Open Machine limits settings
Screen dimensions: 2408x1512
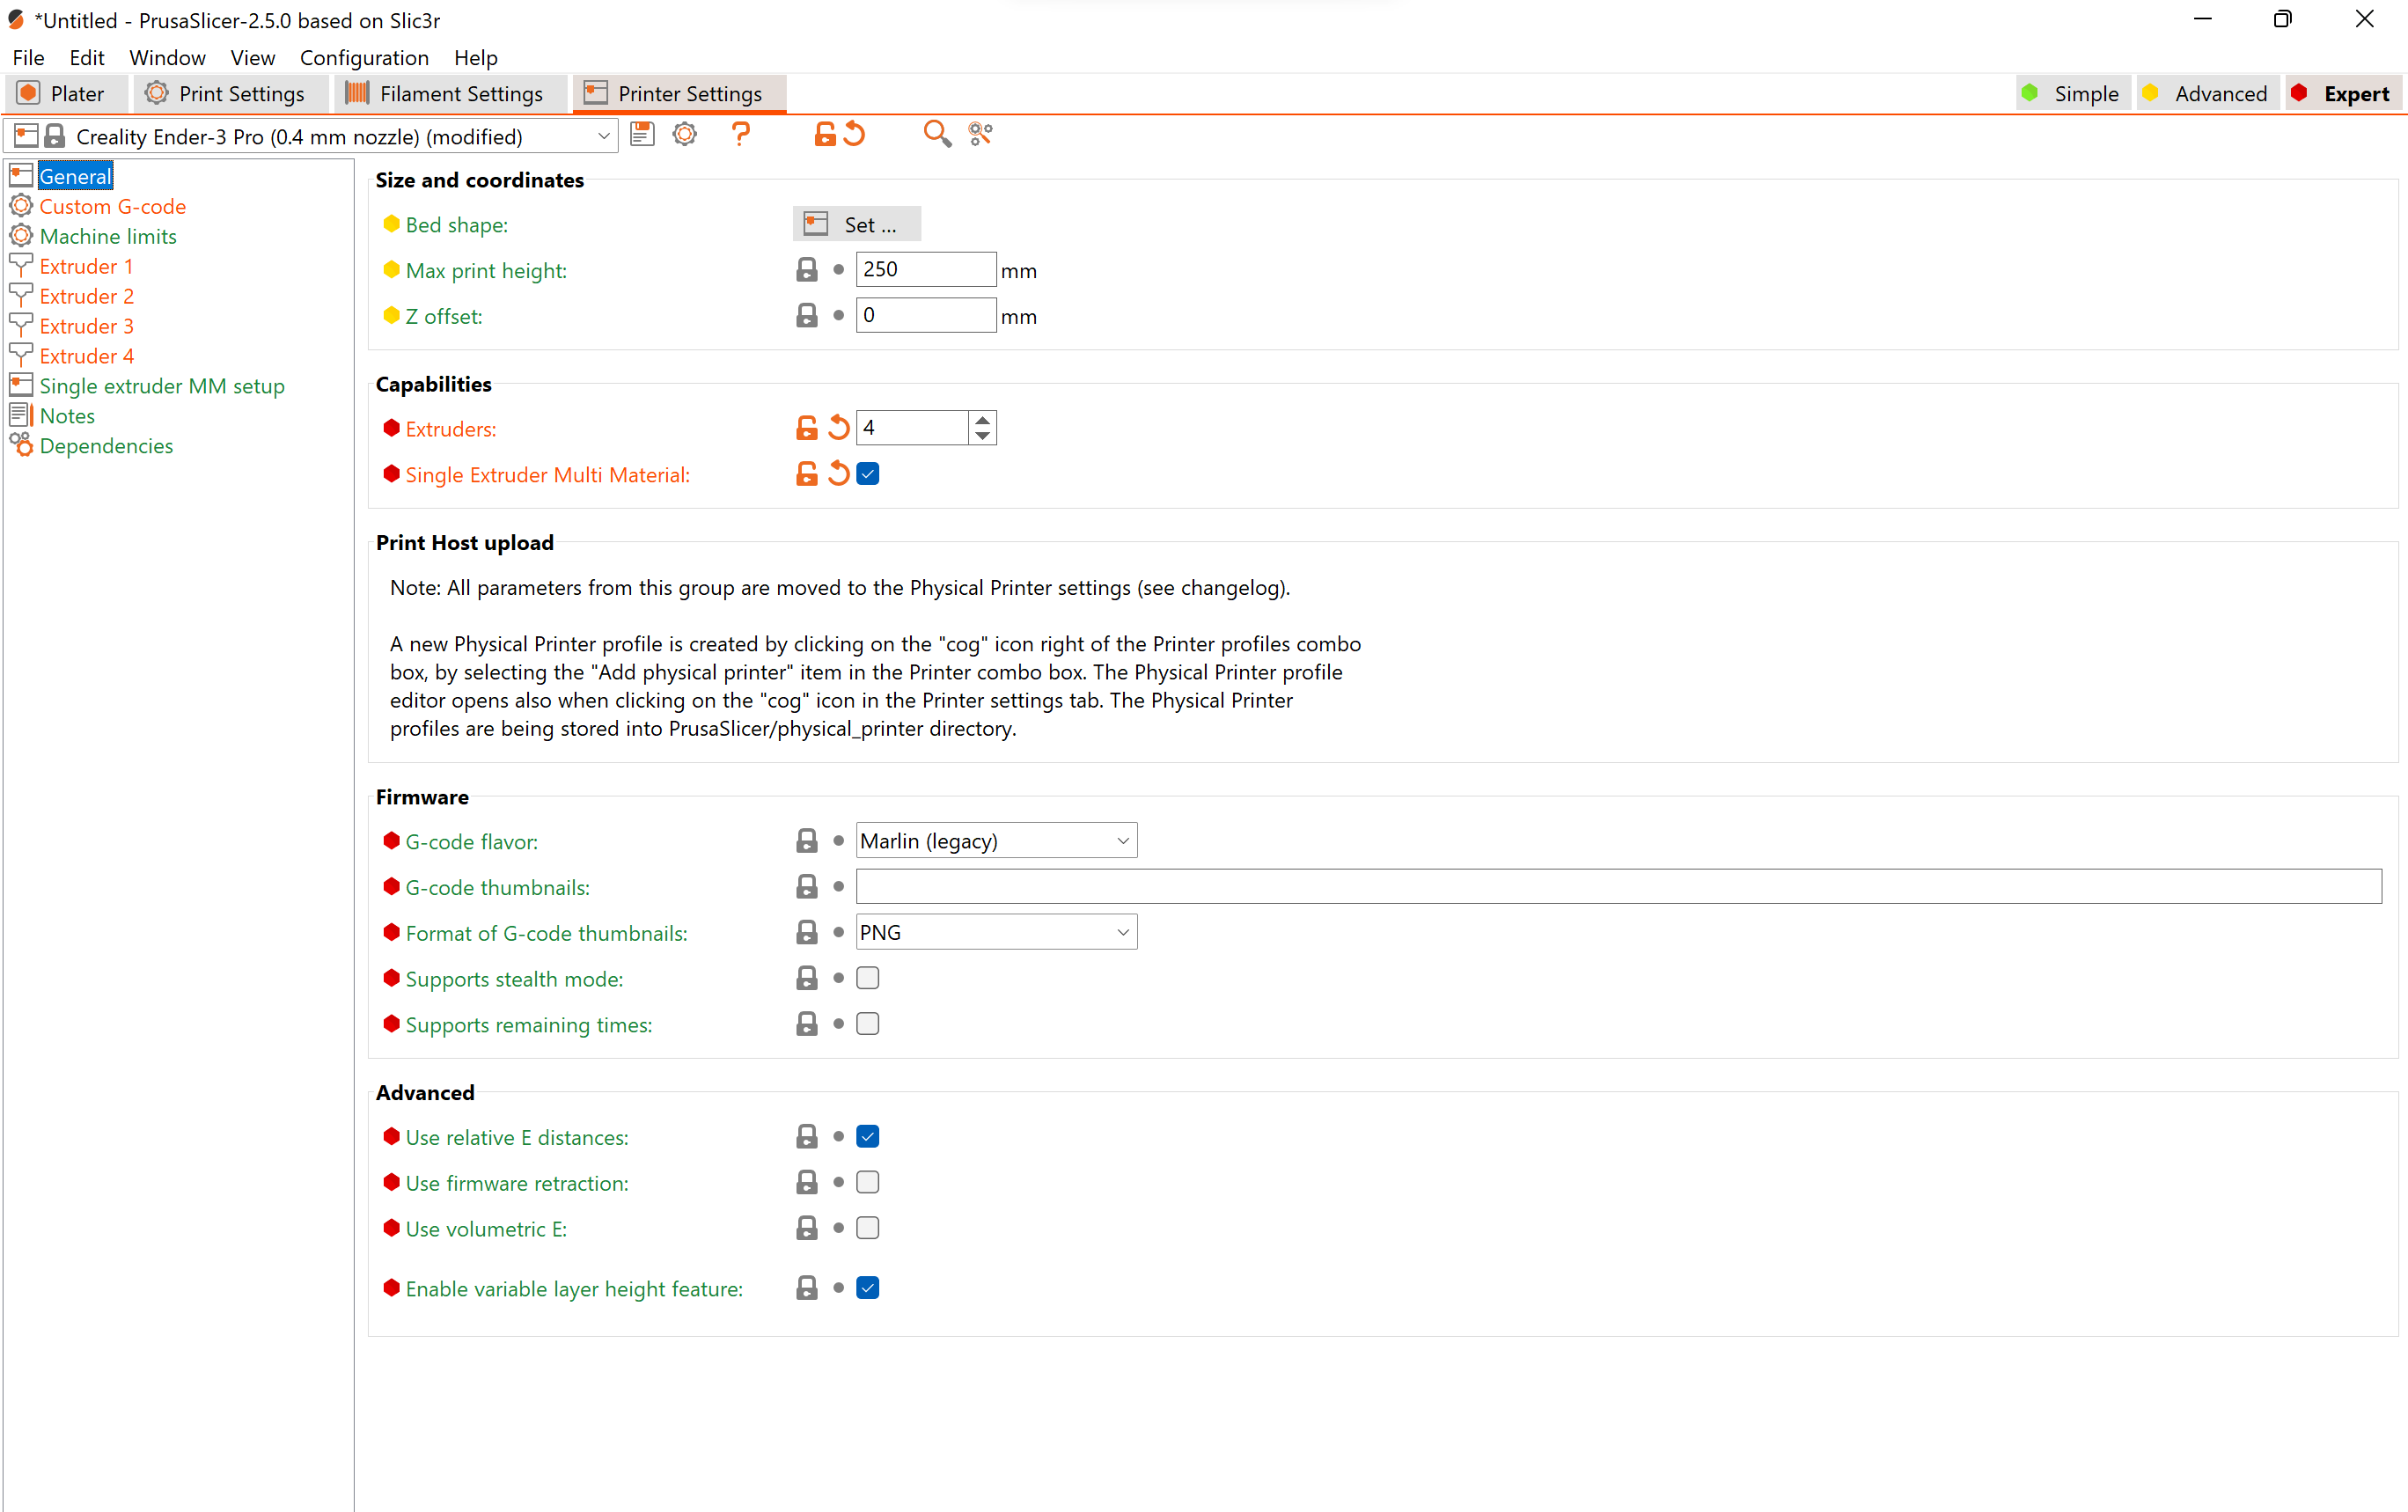[106, 235]
